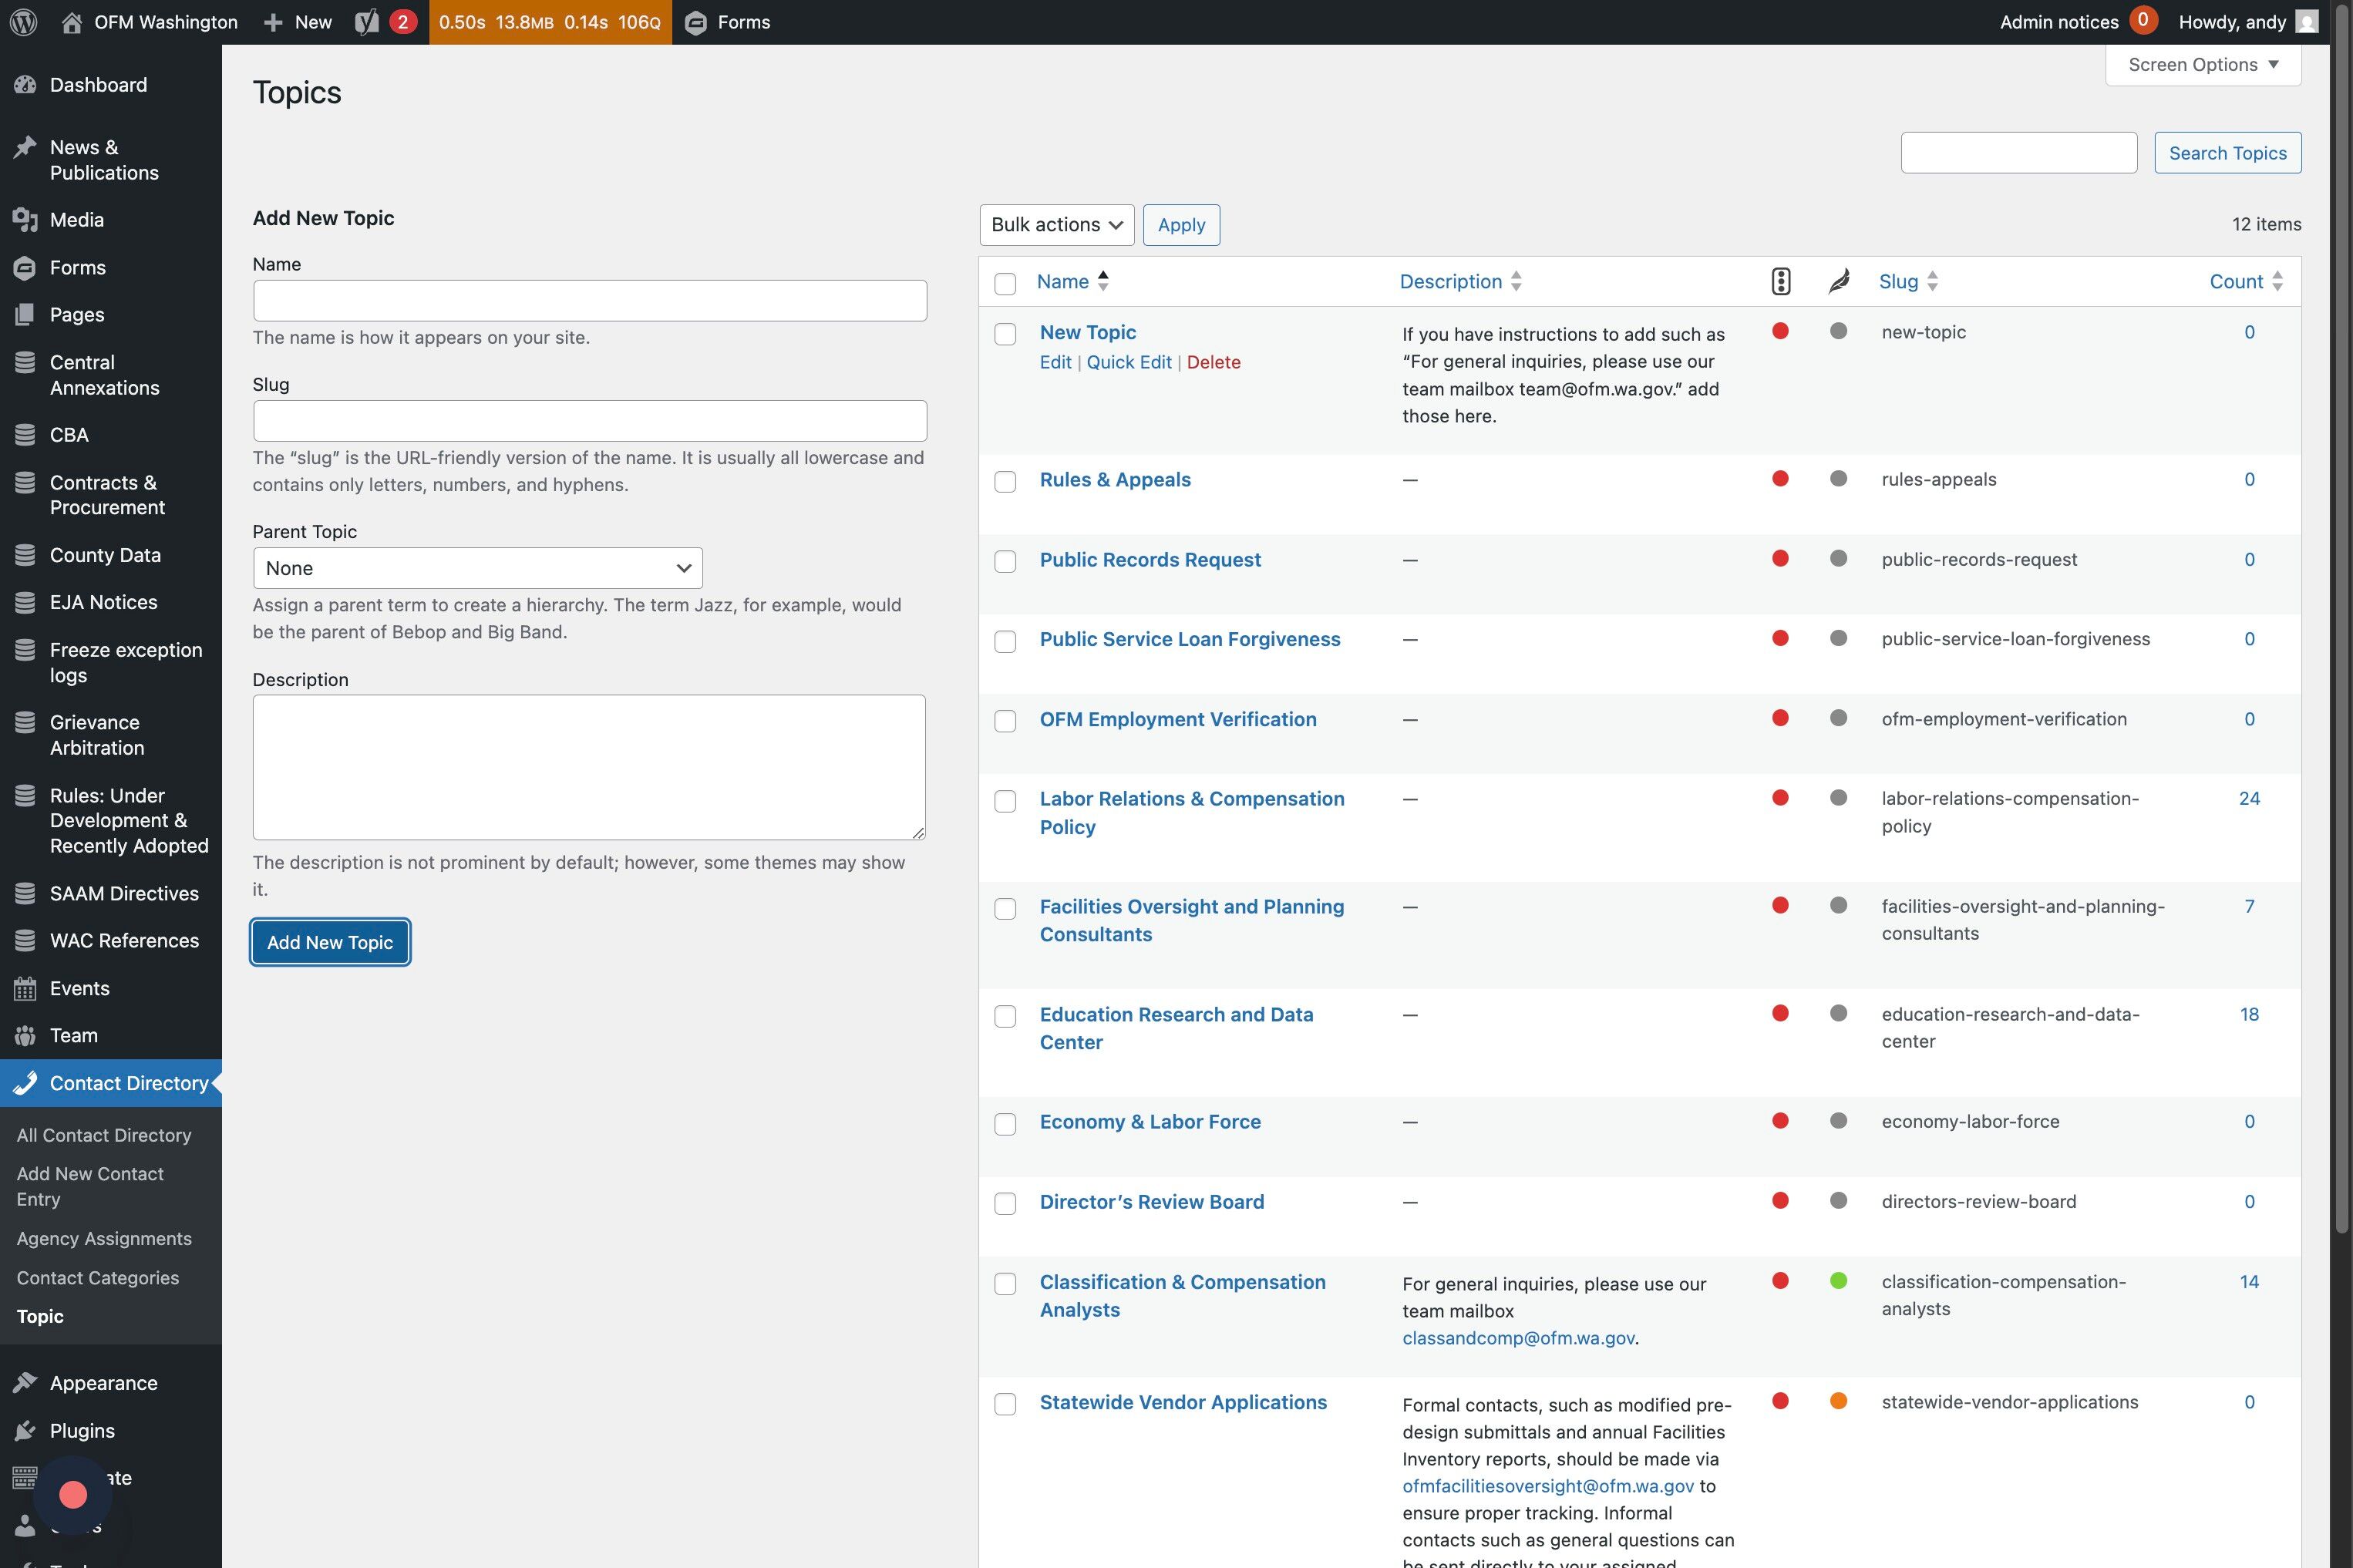Click the WordPress logo icon

pyautogui.click(x=24, y=22)
